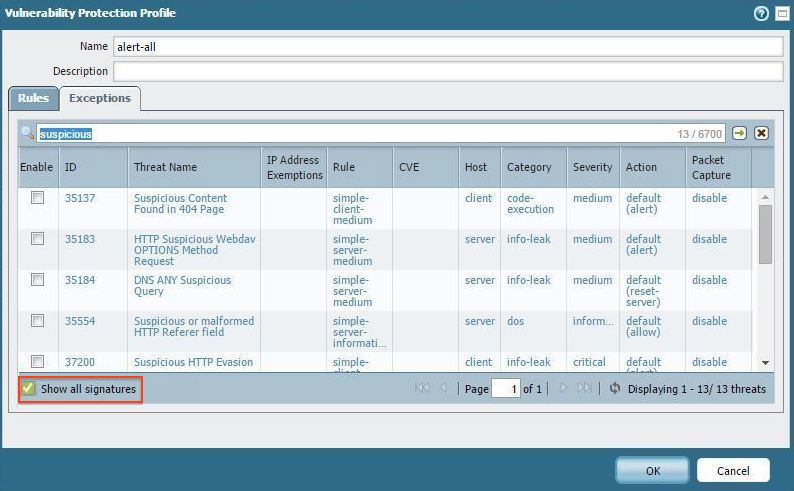Screen dimensions: 794x491
Task: Click the green arrow apply-filter icon
Action: click(x=739, y=133)
